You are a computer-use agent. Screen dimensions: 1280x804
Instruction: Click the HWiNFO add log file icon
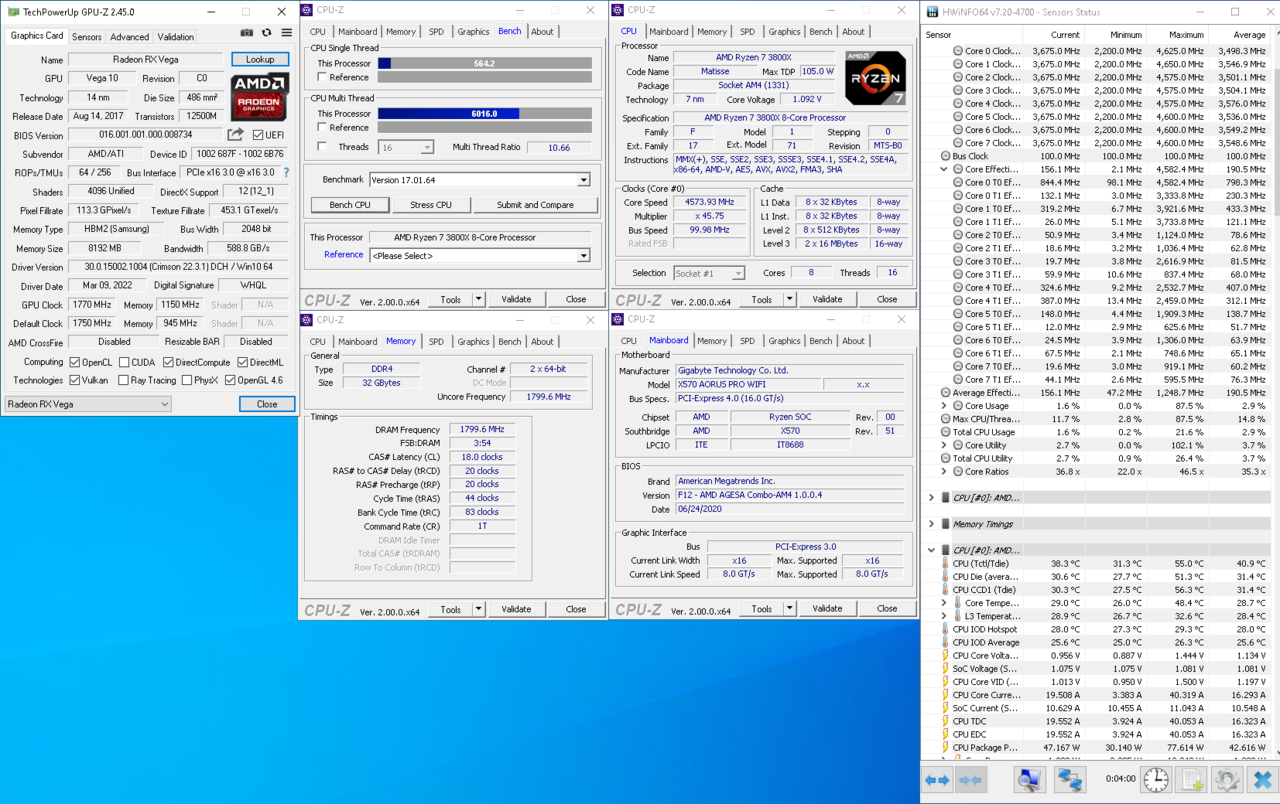point(1193,779)
